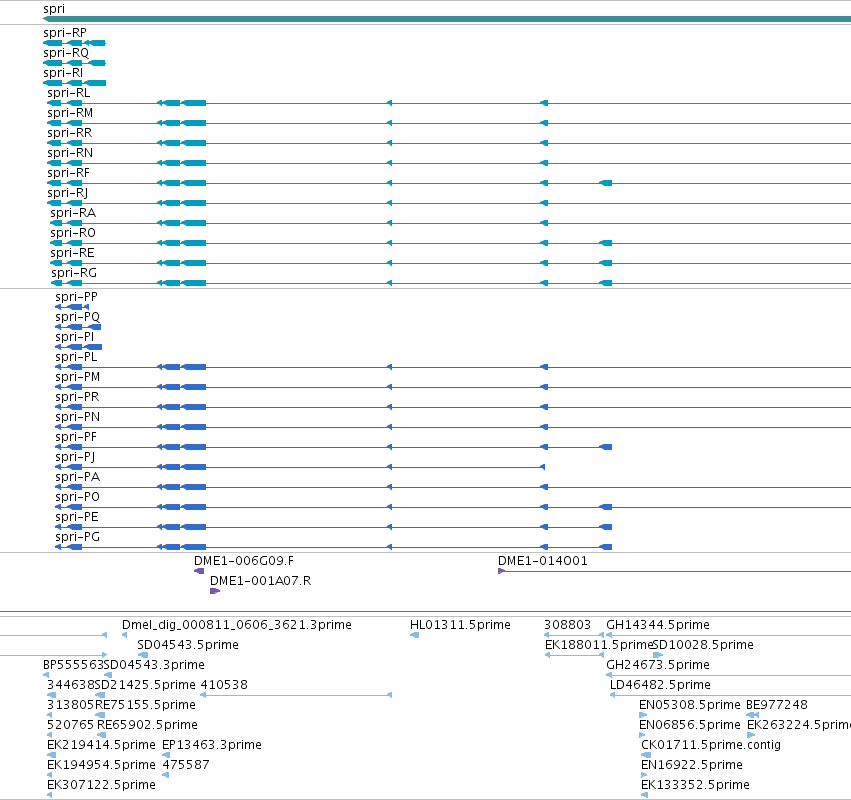
Task: Select transcript spri-RO label
Action: point(73,233)
